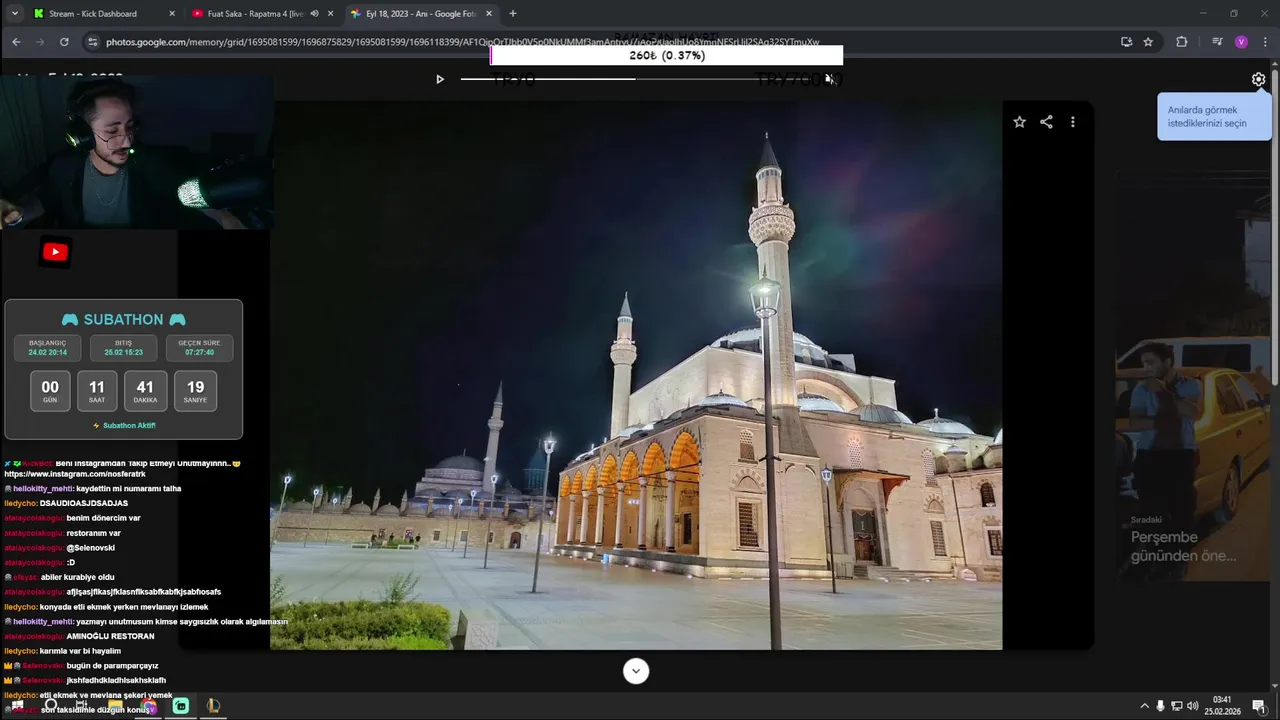Open the green app icon in taskbar
This screenshot has height=720, width=1280.
[x=181, y=706]
